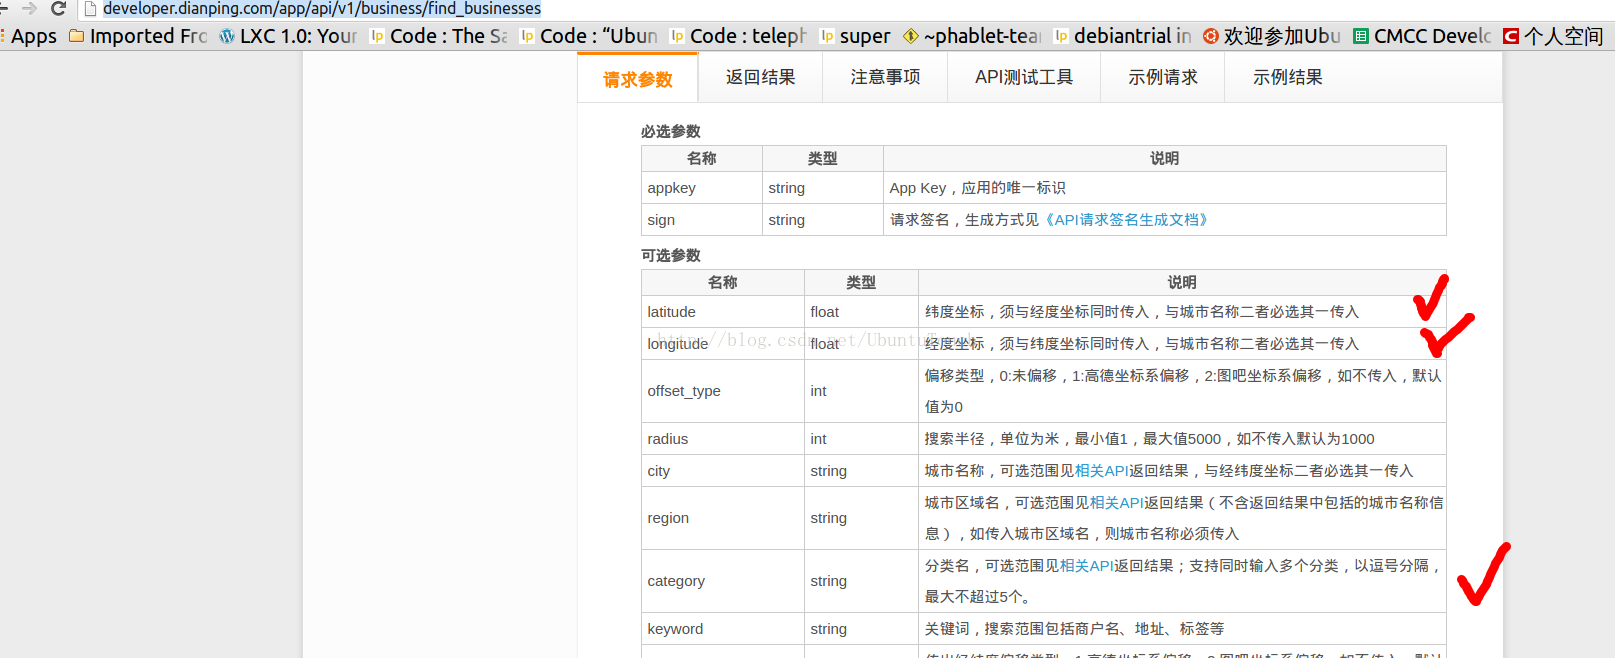Click the 'int' type in offset_type row
Screen dimensions: 1615x658
click(x=818, y=391)
